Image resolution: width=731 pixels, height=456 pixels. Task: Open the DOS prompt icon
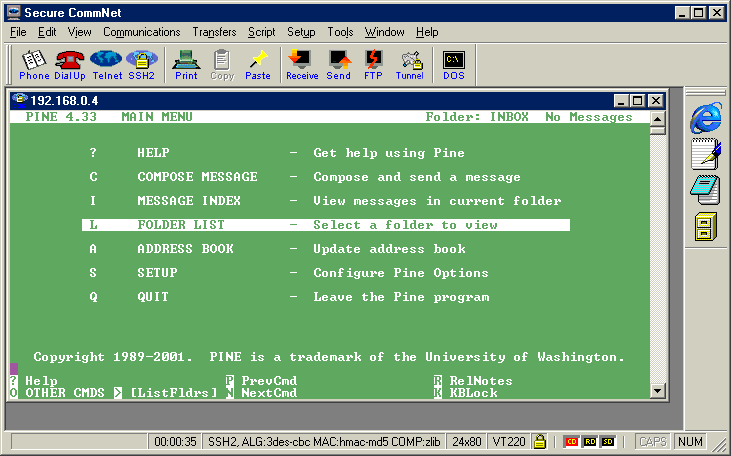point(454,65)
